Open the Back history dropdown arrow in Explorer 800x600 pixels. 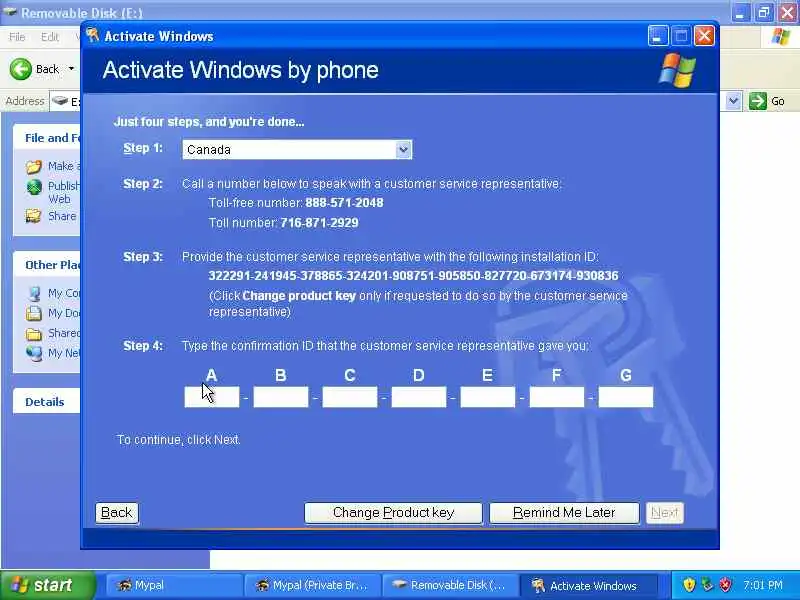(x=71, y=69)
